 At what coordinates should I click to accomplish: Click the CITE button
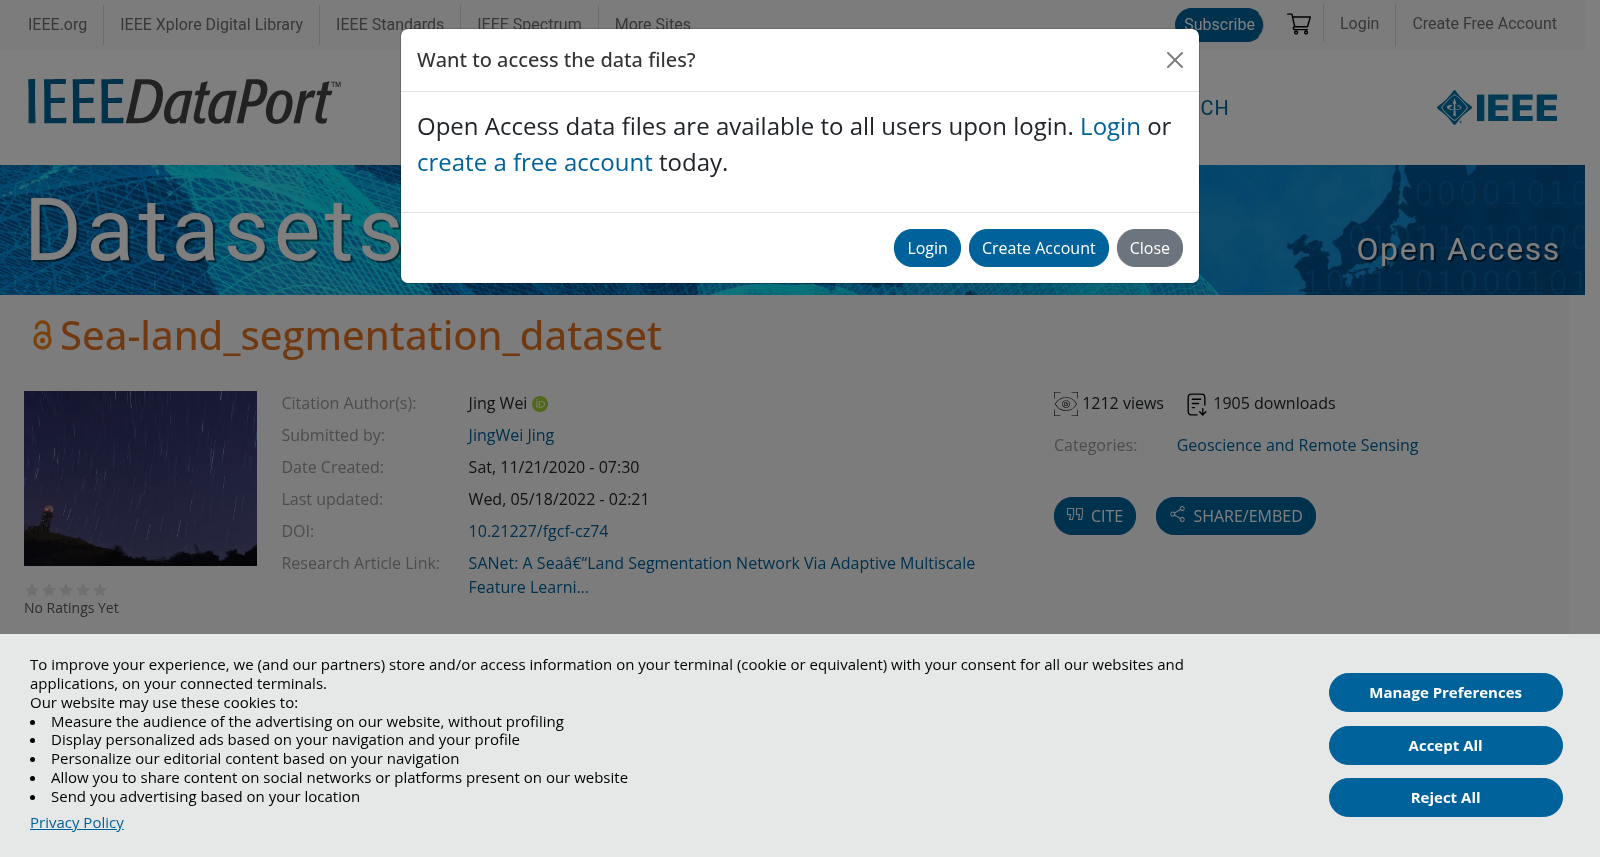pyautogui.click(x=1094, y=516)
